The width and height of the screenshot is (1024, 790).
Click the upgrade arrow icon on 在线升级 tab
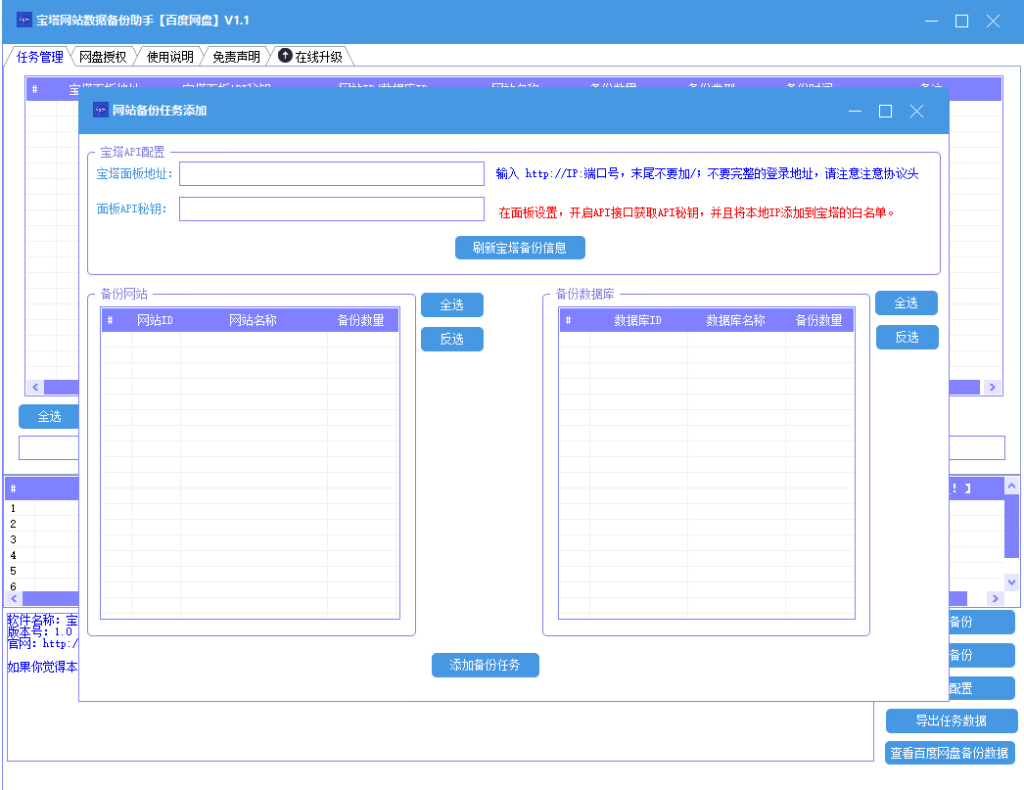click(x=285, y=55)
